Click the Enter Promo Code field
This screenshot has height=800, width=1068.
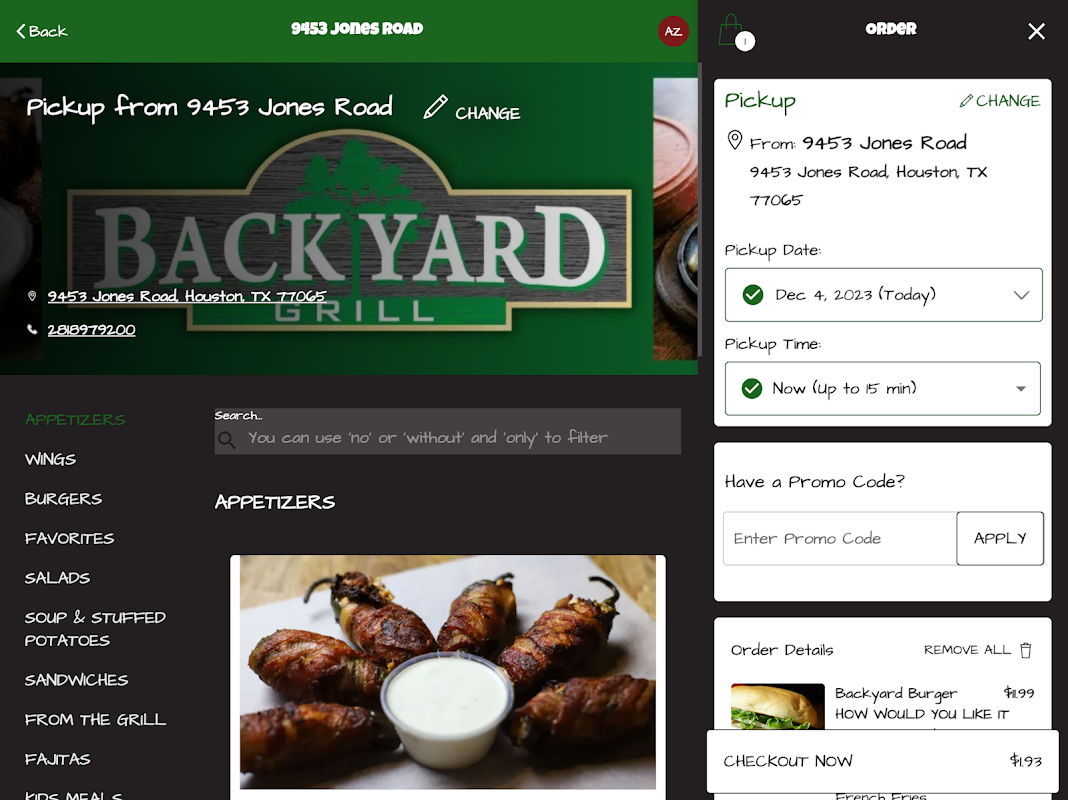tap(840, 539)
